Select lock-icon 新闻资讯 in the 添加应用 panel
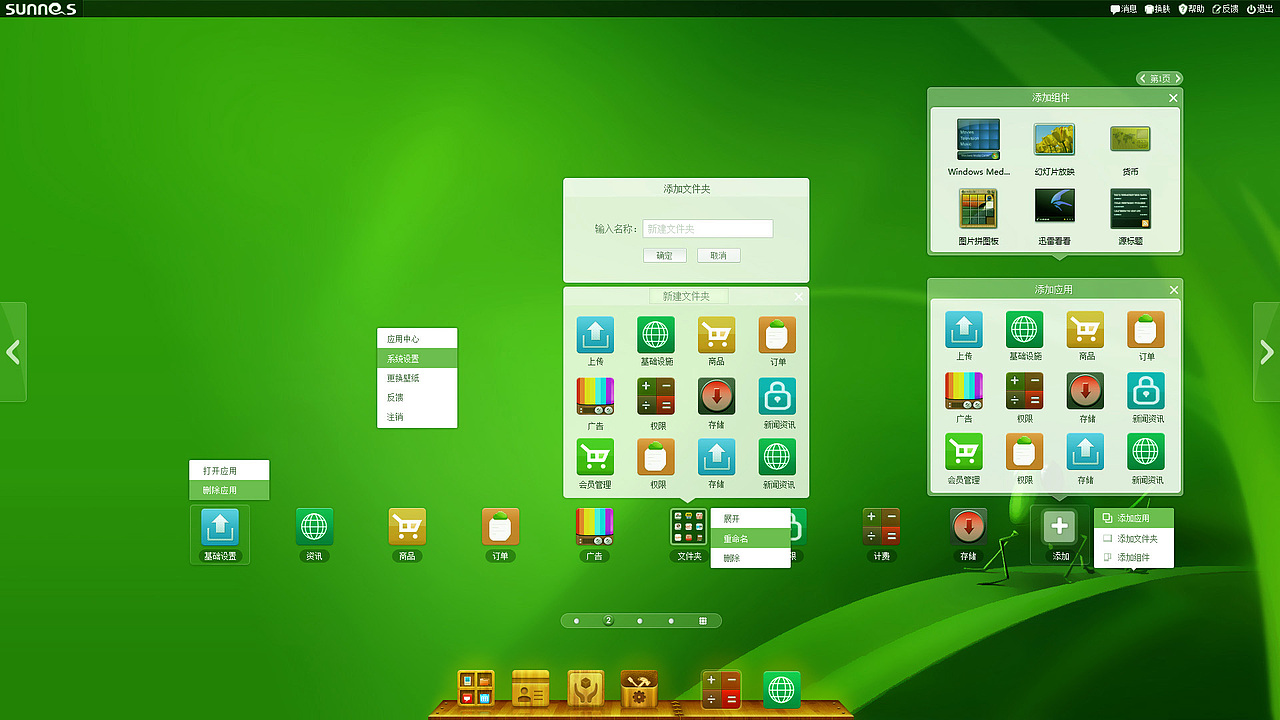Viewport: 1280px width, 720px height. [1146, 391]
